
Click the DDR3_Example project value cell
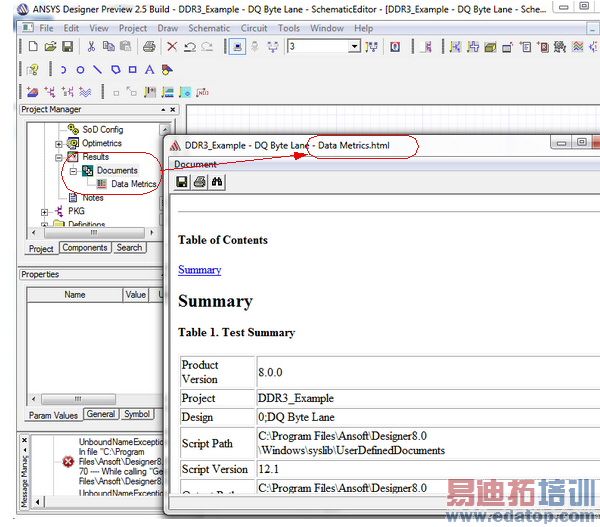click(x=428, y=398)
